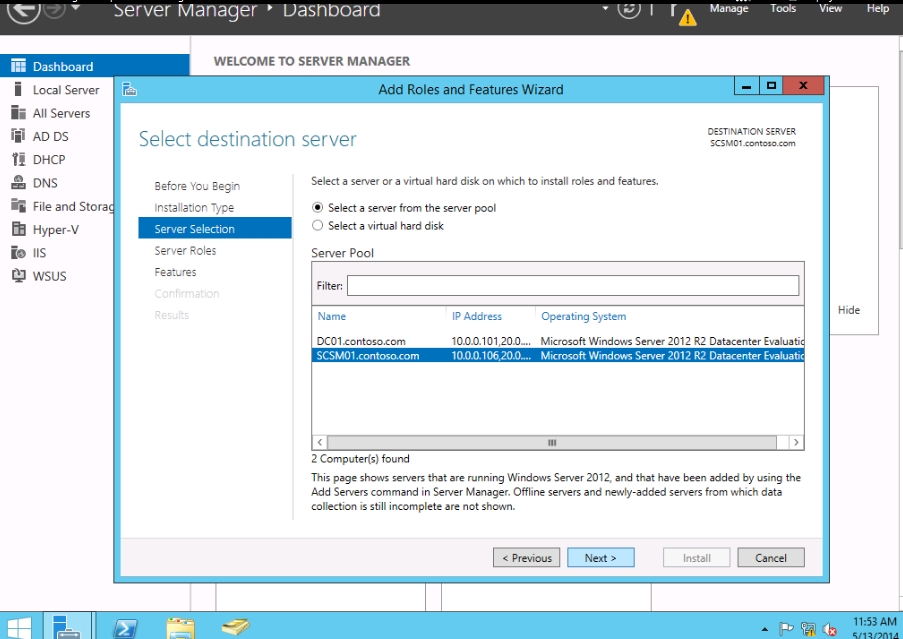Click in the server Filter field

[x=572, y=286]
